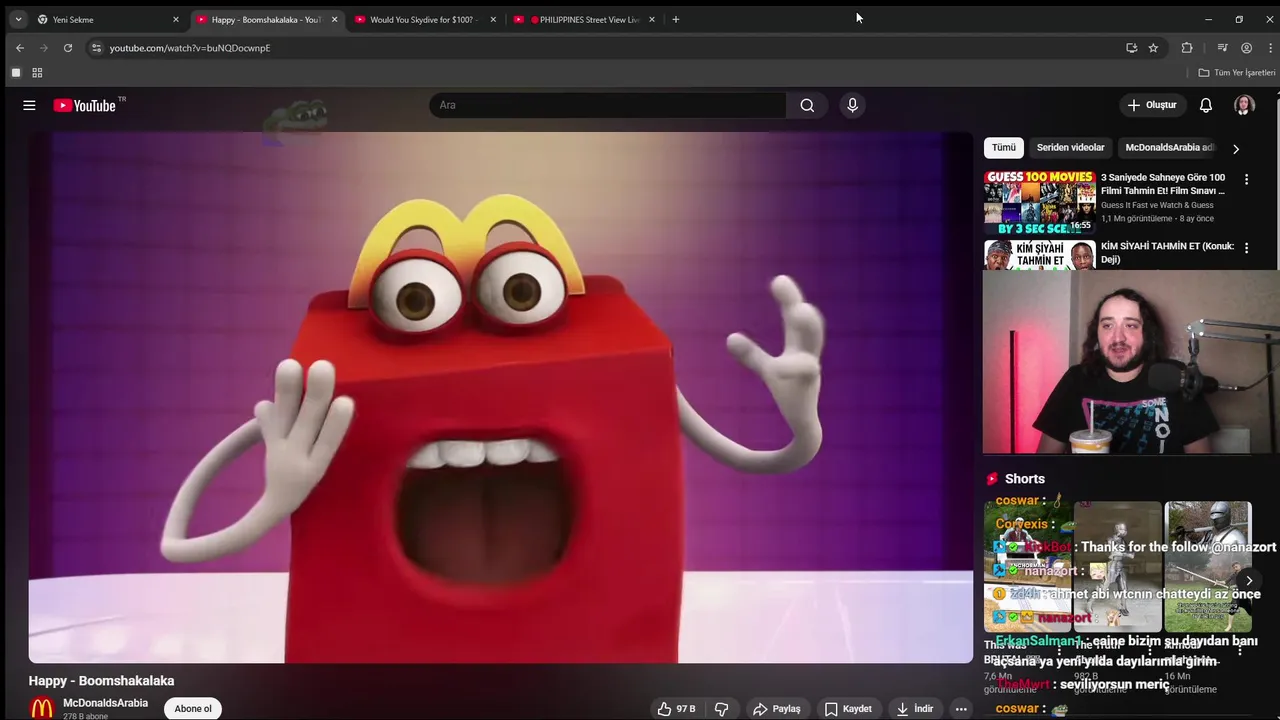Screen dimensions: 1280x720
Task: Open the Kim Siyahı Tahmin Et thumbnail
Action: [x=1039, y=254]
